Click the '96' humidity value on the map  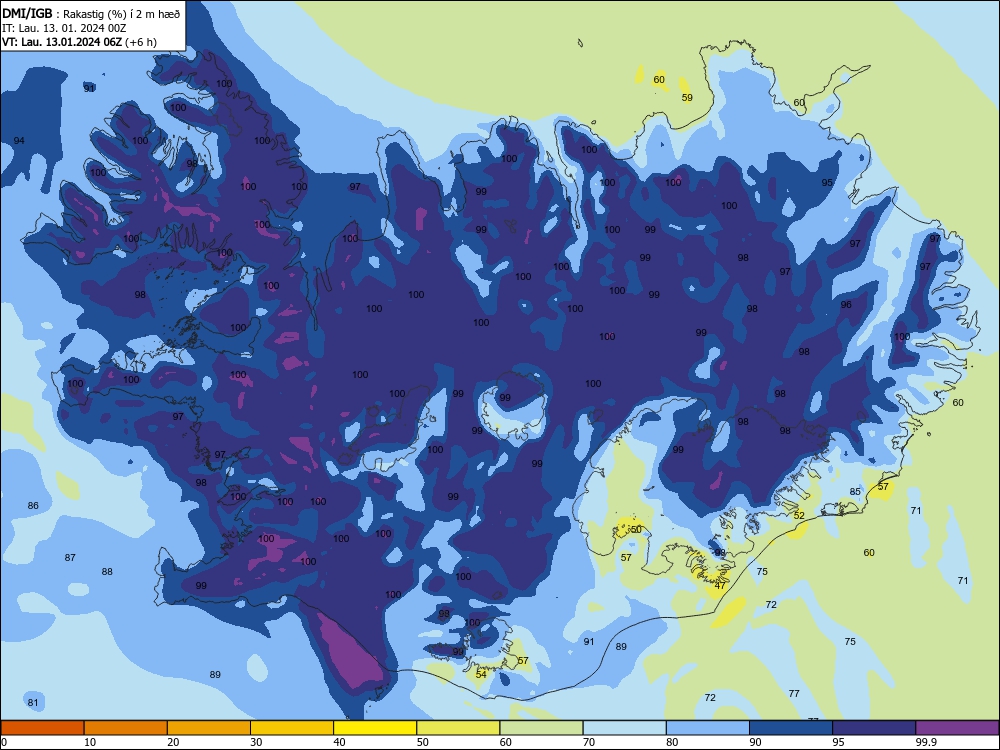pos(846,305)
